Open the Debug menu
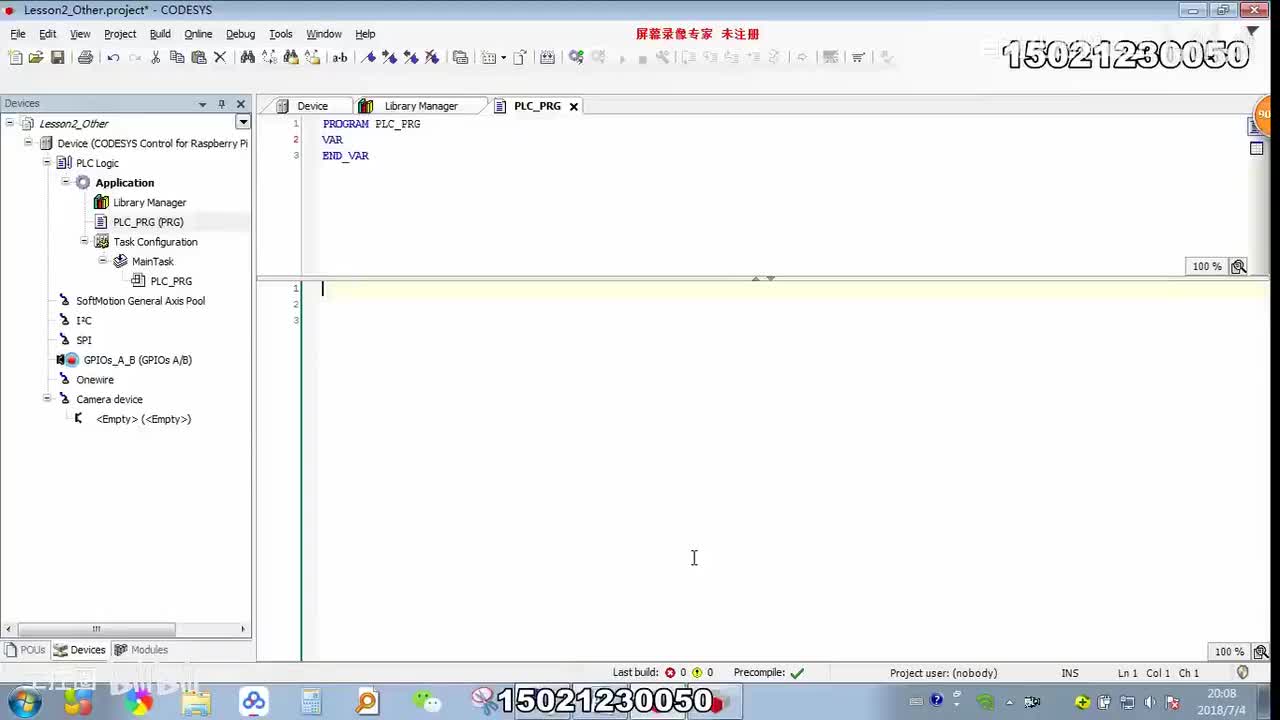This screenshot has width=1280, height=720. (x=240, y=34)
